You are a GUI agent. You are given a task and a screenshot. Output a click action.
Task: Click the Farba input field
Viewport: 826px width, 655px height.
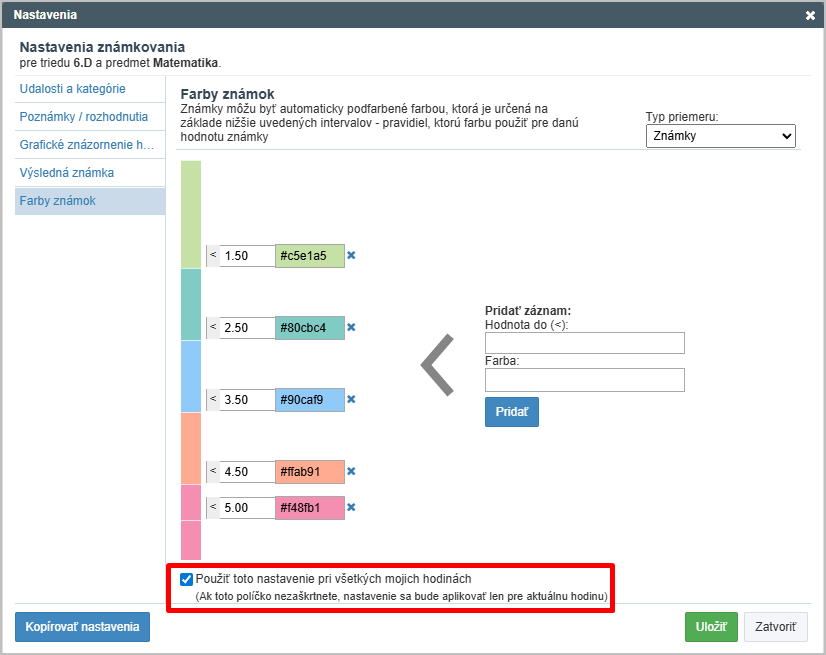[584, 380]
